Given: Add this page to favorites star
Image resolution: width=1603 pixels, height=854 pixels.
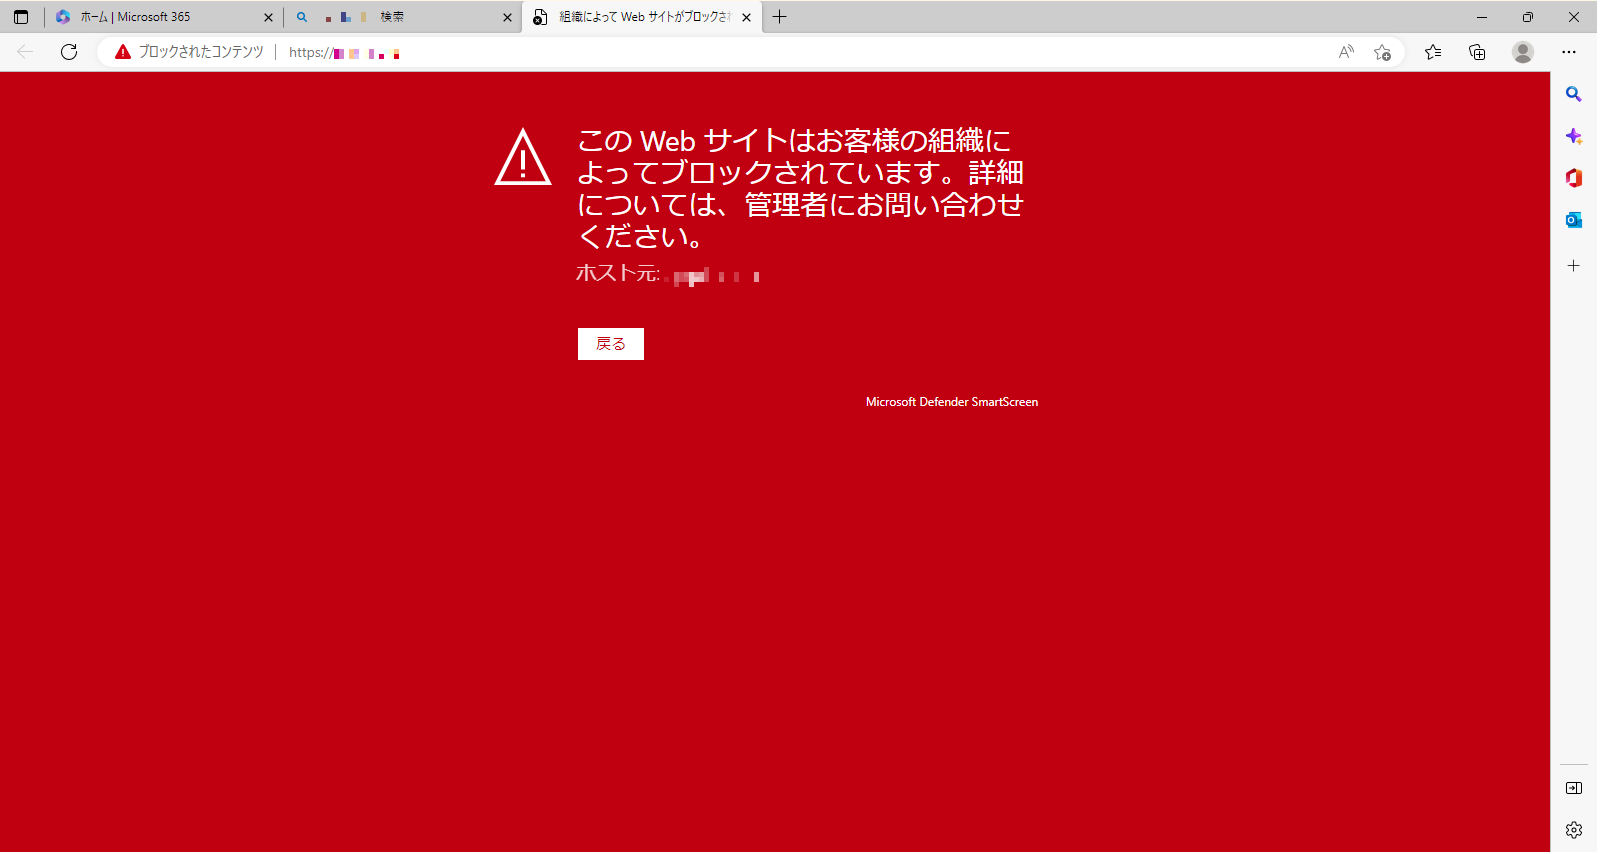Looking at the screenshot, I should pos(1382,52).
